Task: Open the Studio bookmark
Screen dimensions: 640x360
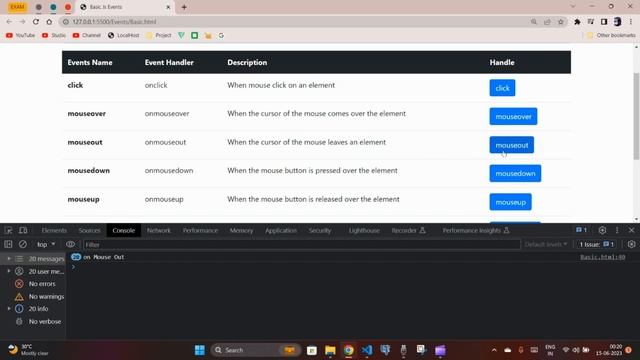Action: 54,36
